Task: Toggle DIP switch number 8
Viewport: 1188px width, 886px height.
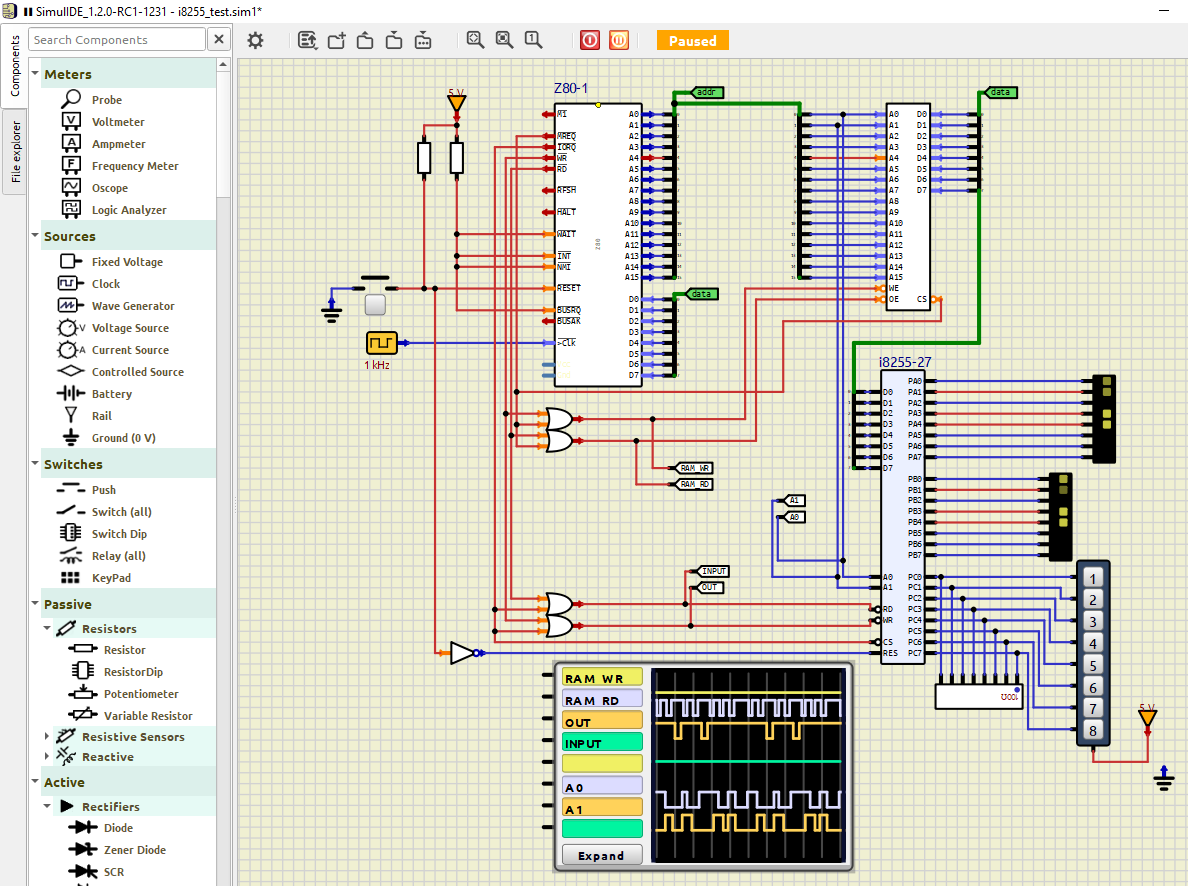Action: (x=1093, y=731)
